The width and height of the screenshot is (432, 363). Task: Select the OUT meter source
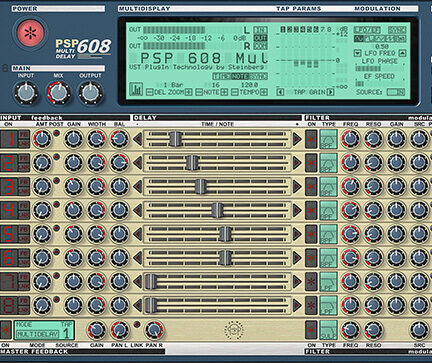tap(260, 38)
